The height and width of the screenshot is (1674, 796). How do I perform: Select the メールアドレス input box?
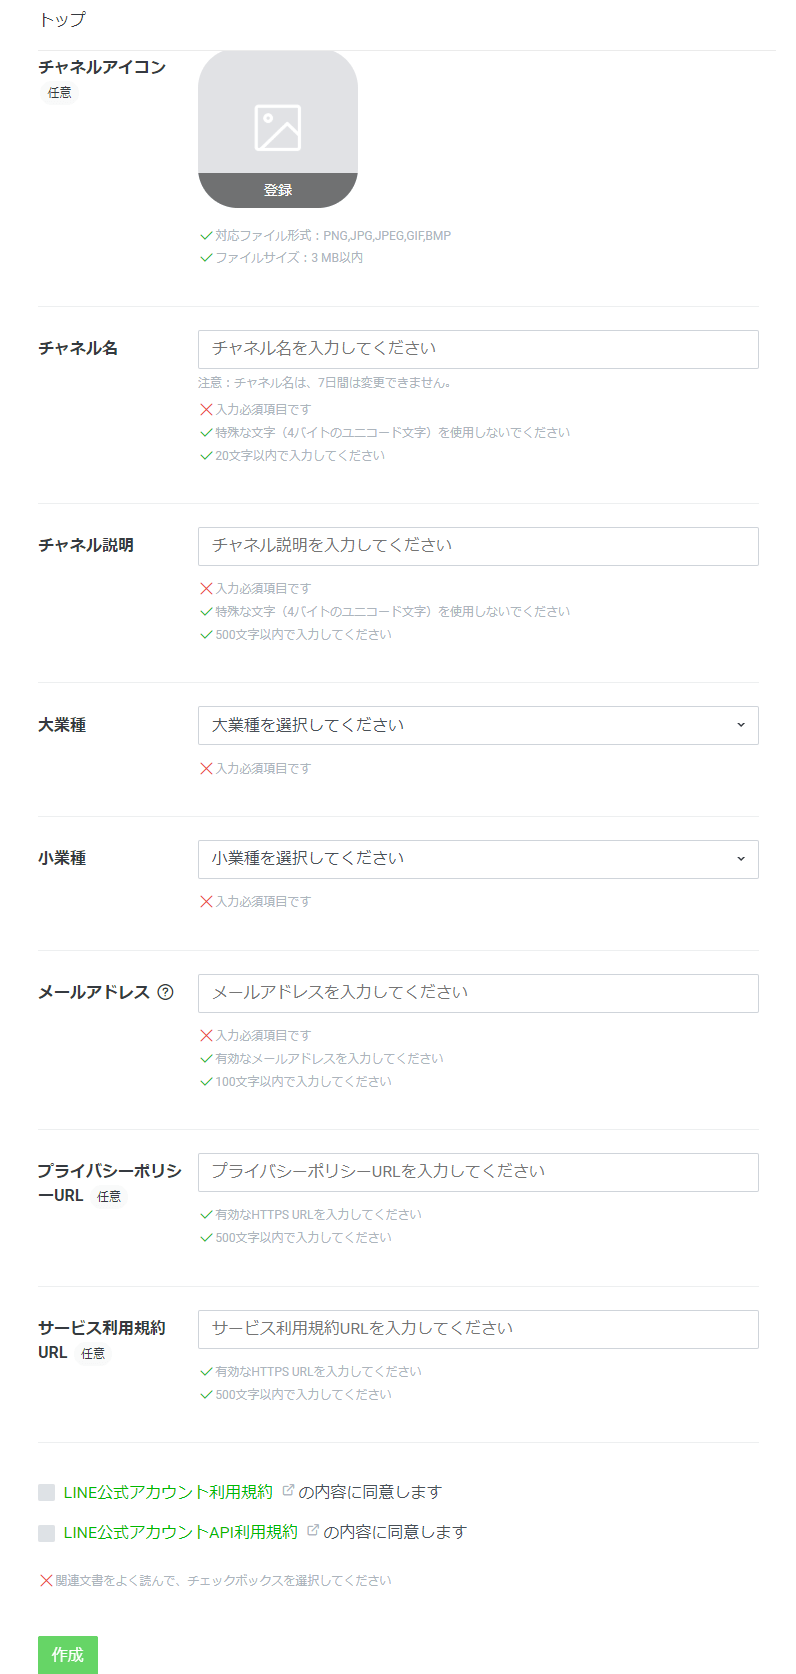478,993
